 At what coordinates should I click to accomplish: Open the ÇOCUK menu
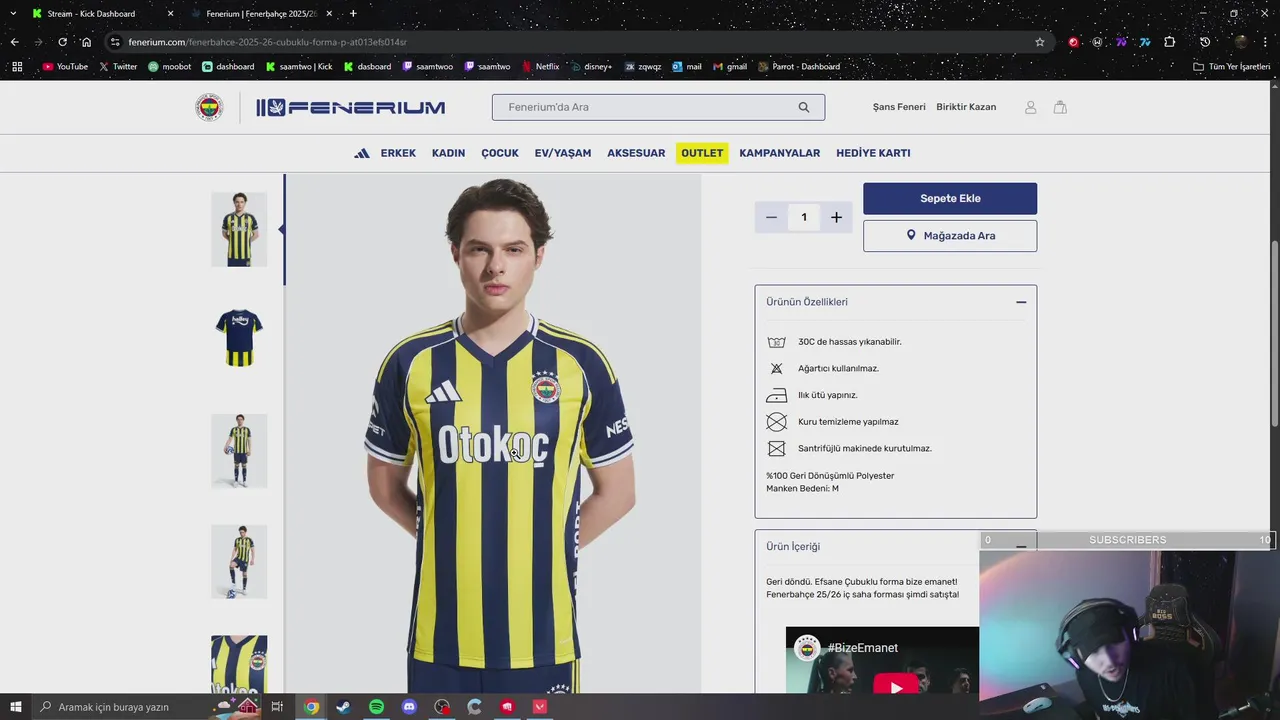(x=500, y=153)
